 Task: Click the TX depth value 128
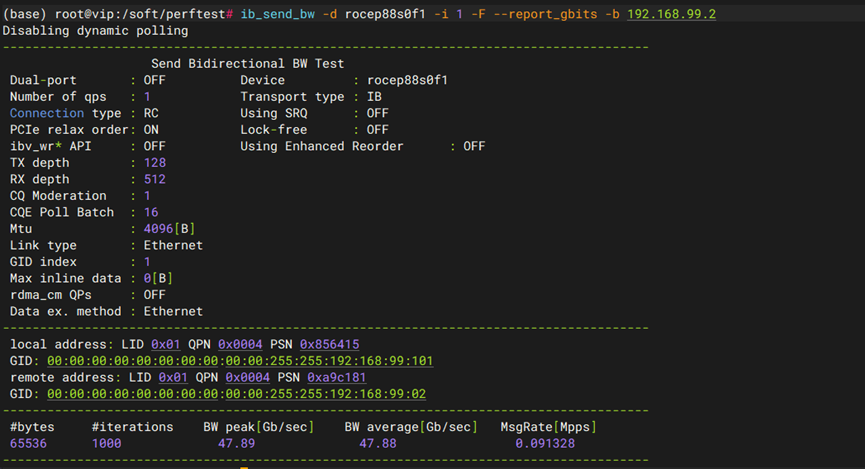pyautogui.click(x=154, y=162)
